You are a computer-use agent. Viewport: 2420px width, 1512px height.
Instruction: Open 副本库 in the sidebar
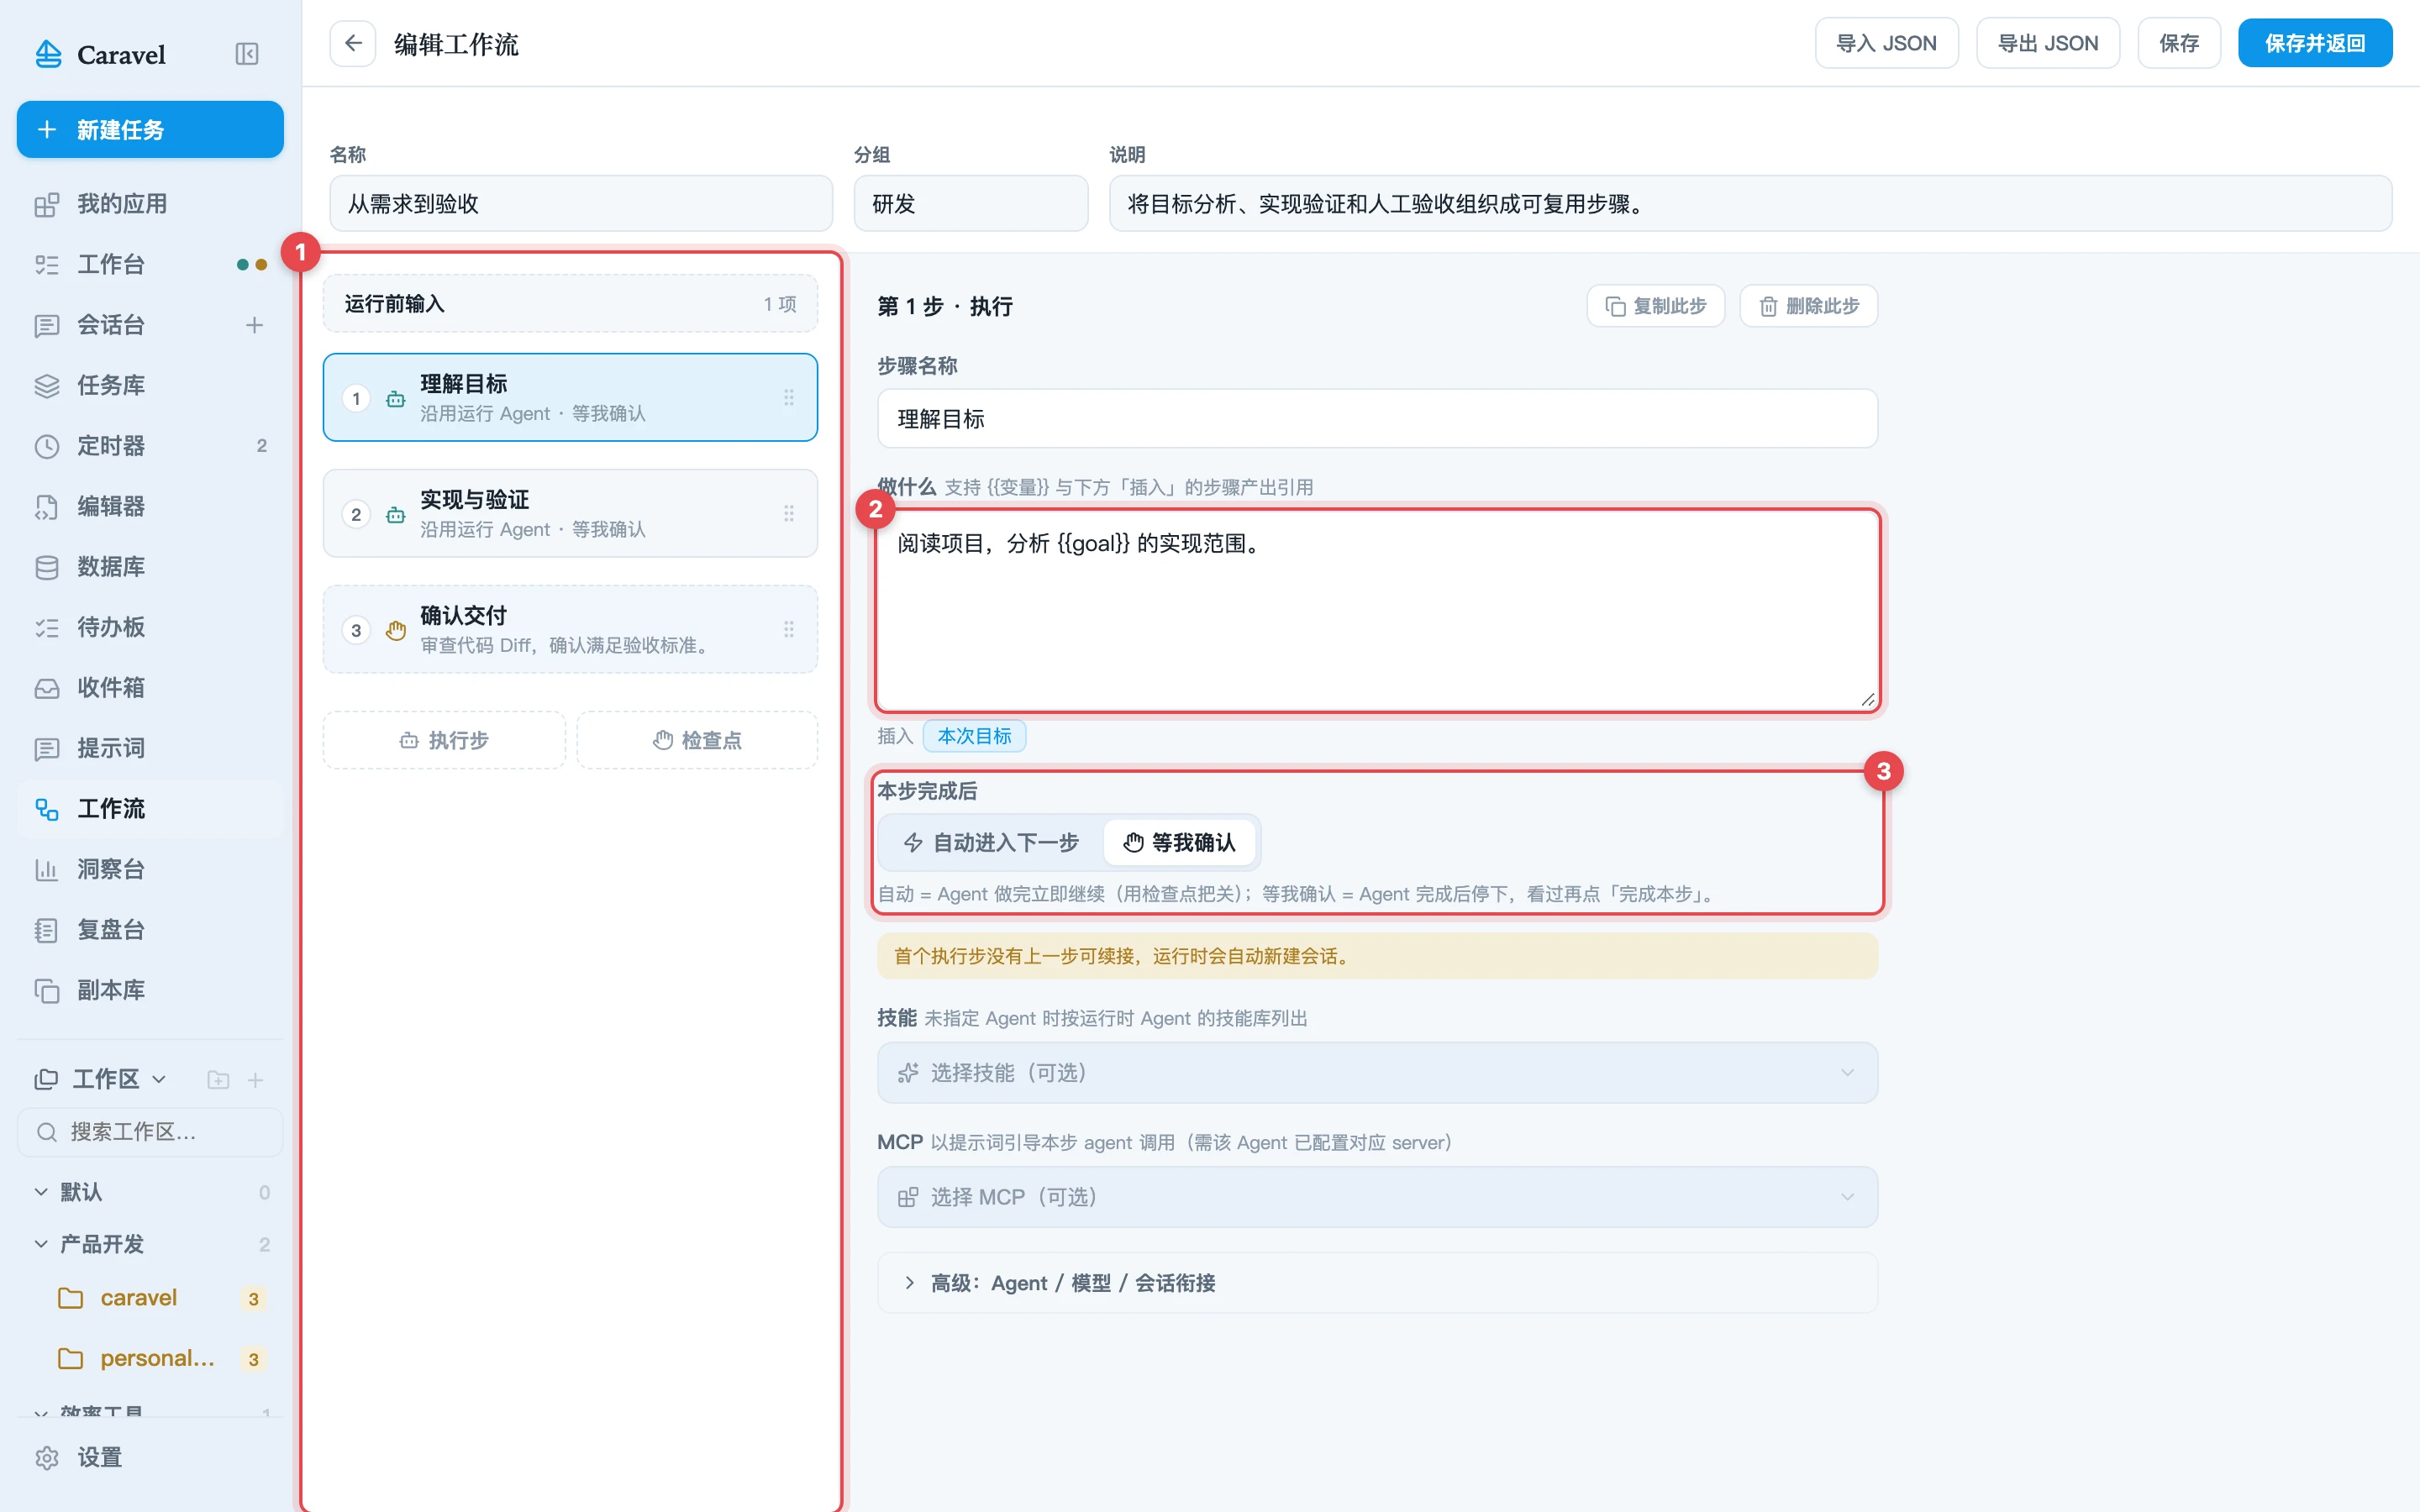tap(150, 990)
